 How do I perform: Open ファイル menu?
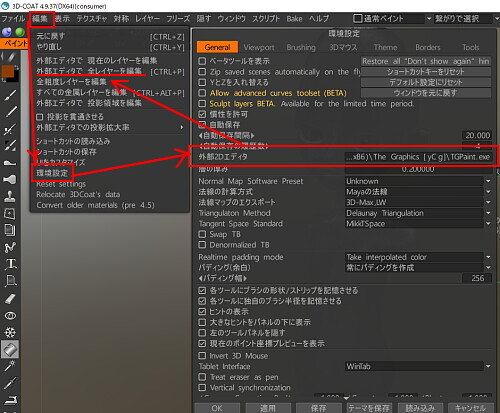point(13,19)
